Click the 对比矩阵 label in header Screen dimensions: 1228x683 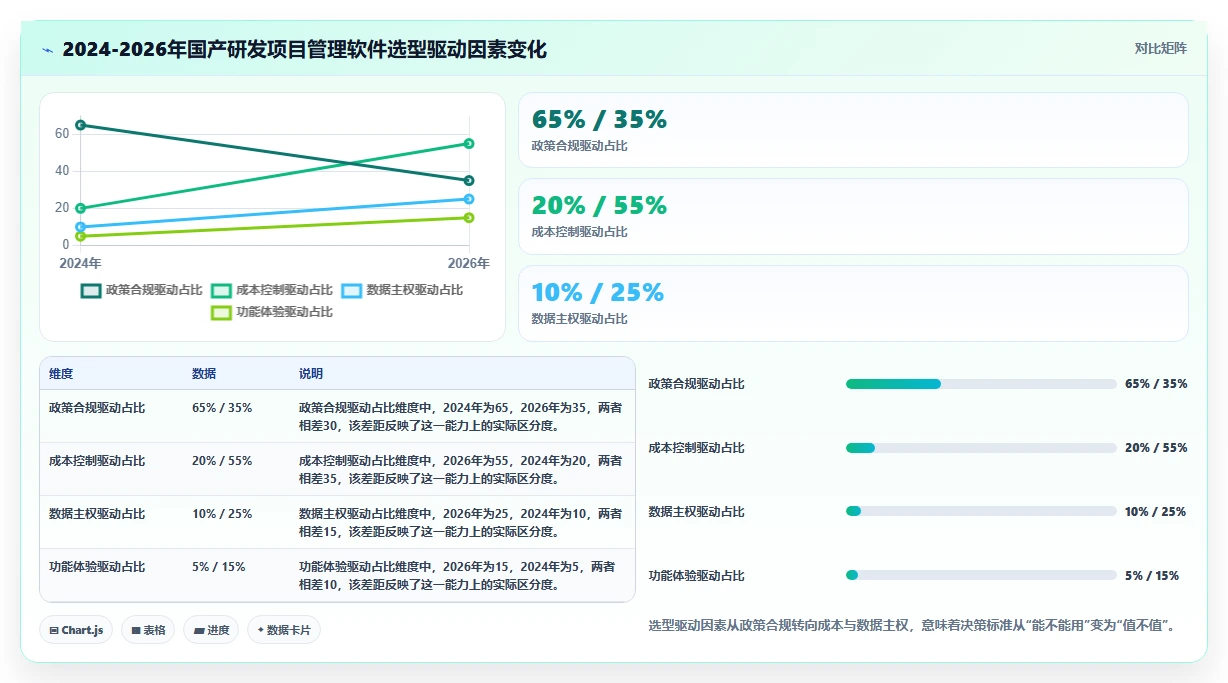1161,49
